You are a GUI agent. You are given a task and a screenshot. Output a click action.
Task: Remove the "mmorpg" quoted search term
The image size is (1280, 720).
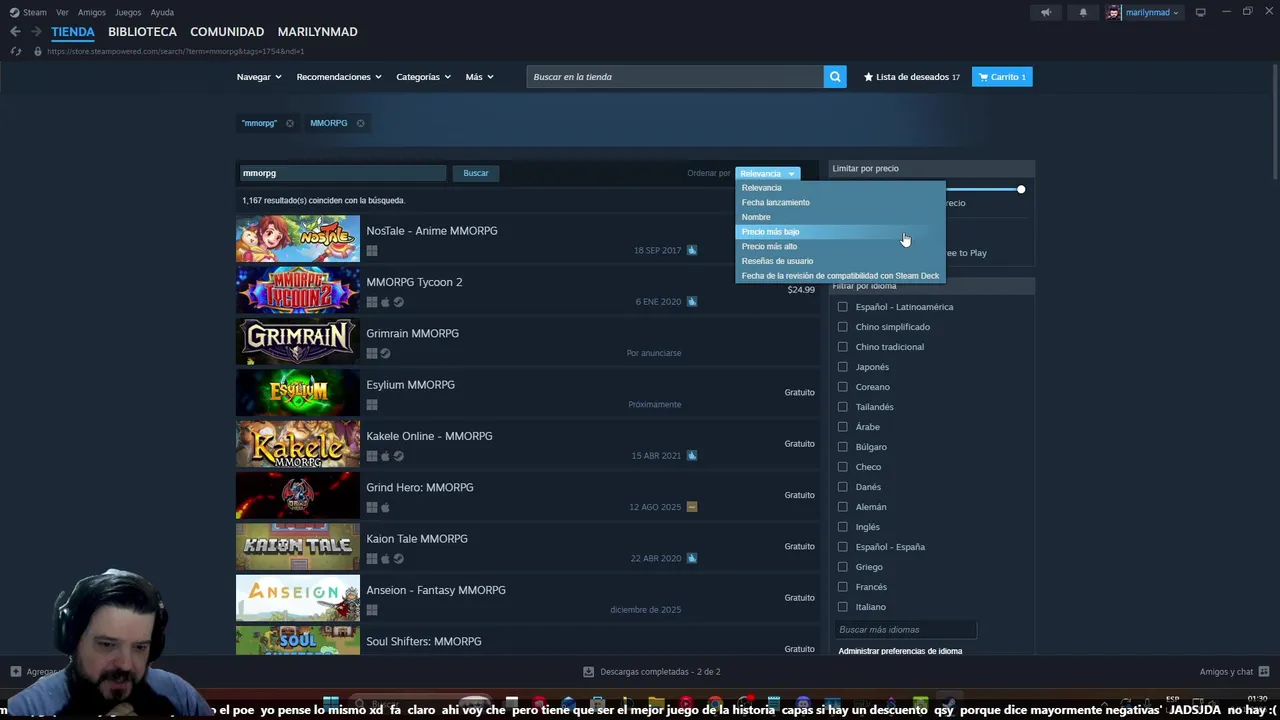[290, 123]
